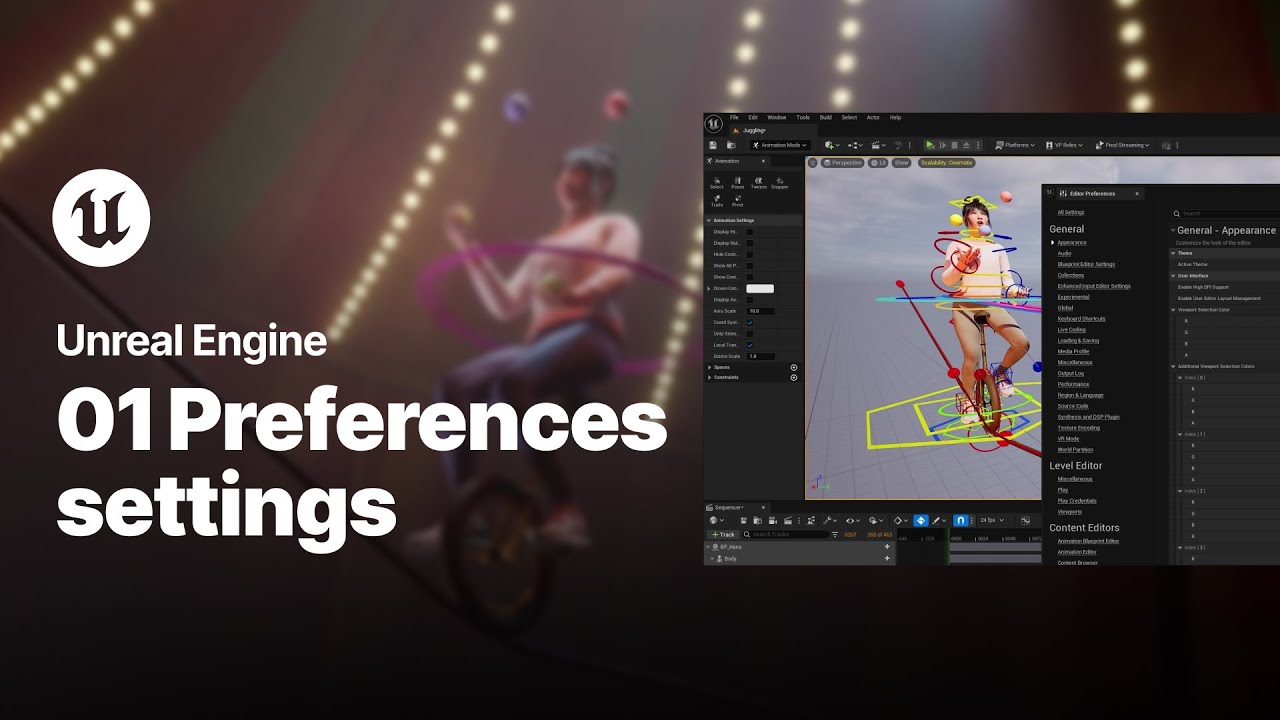
Task: Open Sequencer keyframe options icon
Action: click(898, 519)
